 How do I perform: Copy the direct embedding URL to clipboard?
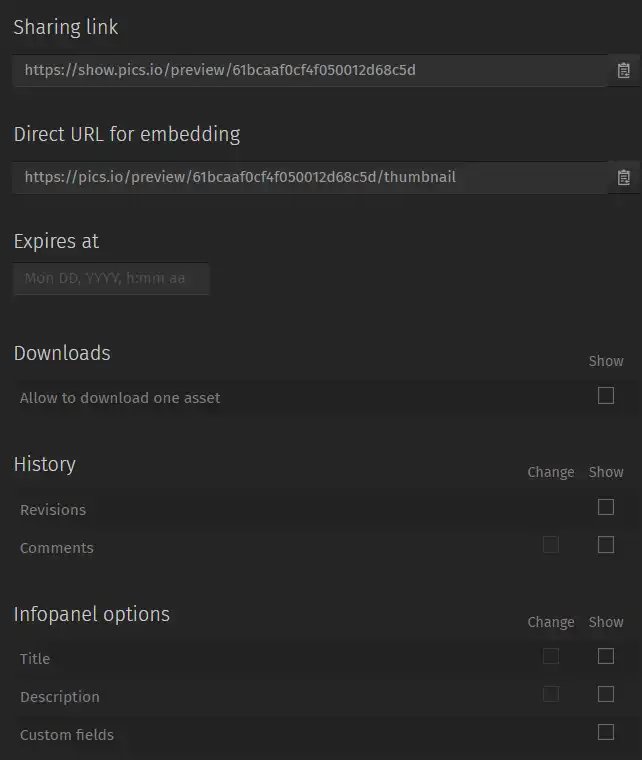coord(624,178)
